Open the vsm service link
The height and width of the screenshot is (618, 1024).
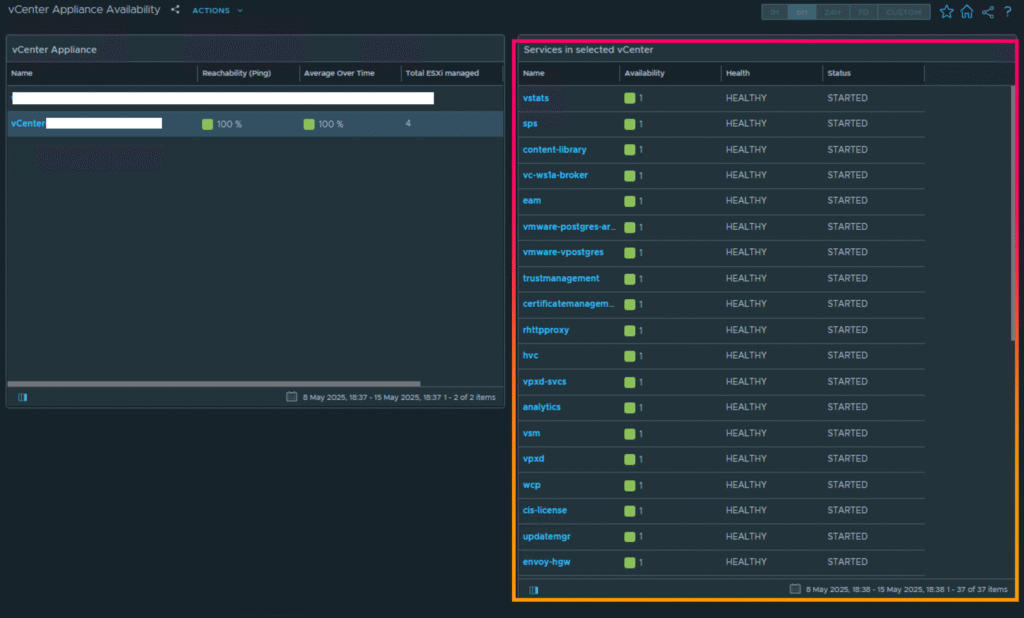coord(531,433)
